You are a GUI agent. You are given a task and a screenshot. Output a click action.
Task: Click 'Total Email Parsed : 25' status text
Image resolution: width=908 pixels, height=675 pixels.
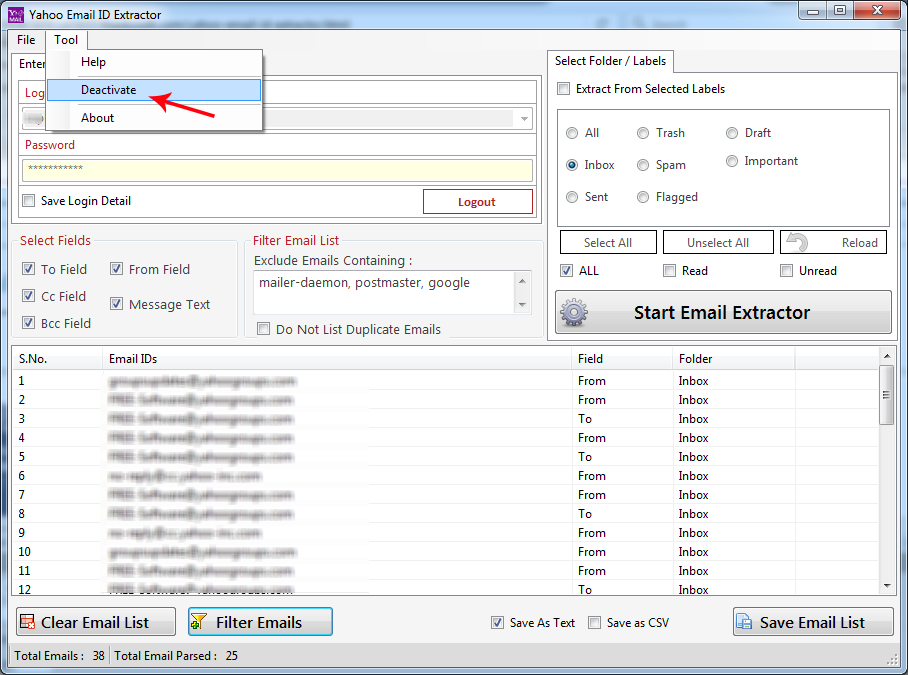pos(175,655)
